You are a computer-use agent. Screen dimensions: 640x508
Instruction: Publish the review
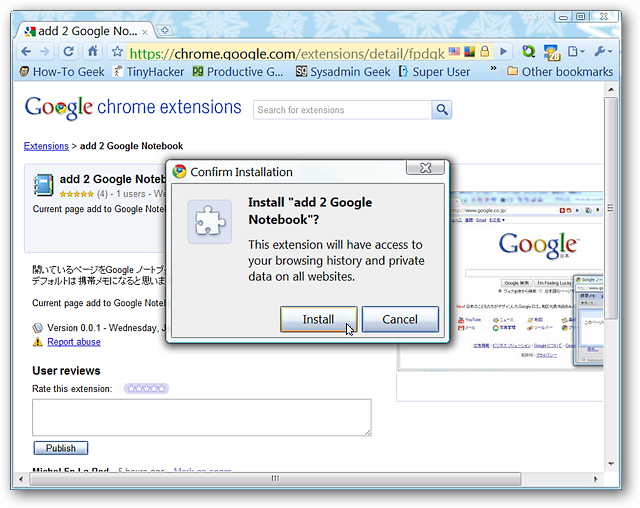(x=60, y=448)
